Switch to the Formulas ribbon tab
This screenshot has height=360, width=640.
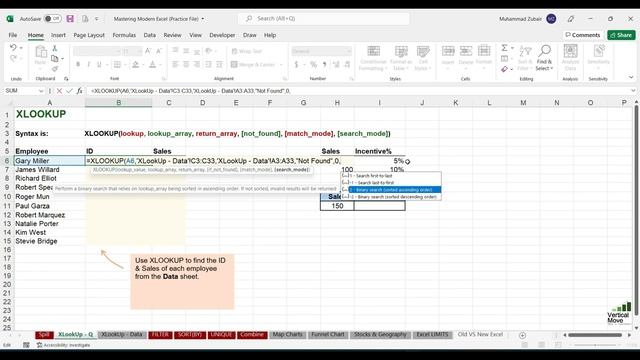[x=124, y=35]
